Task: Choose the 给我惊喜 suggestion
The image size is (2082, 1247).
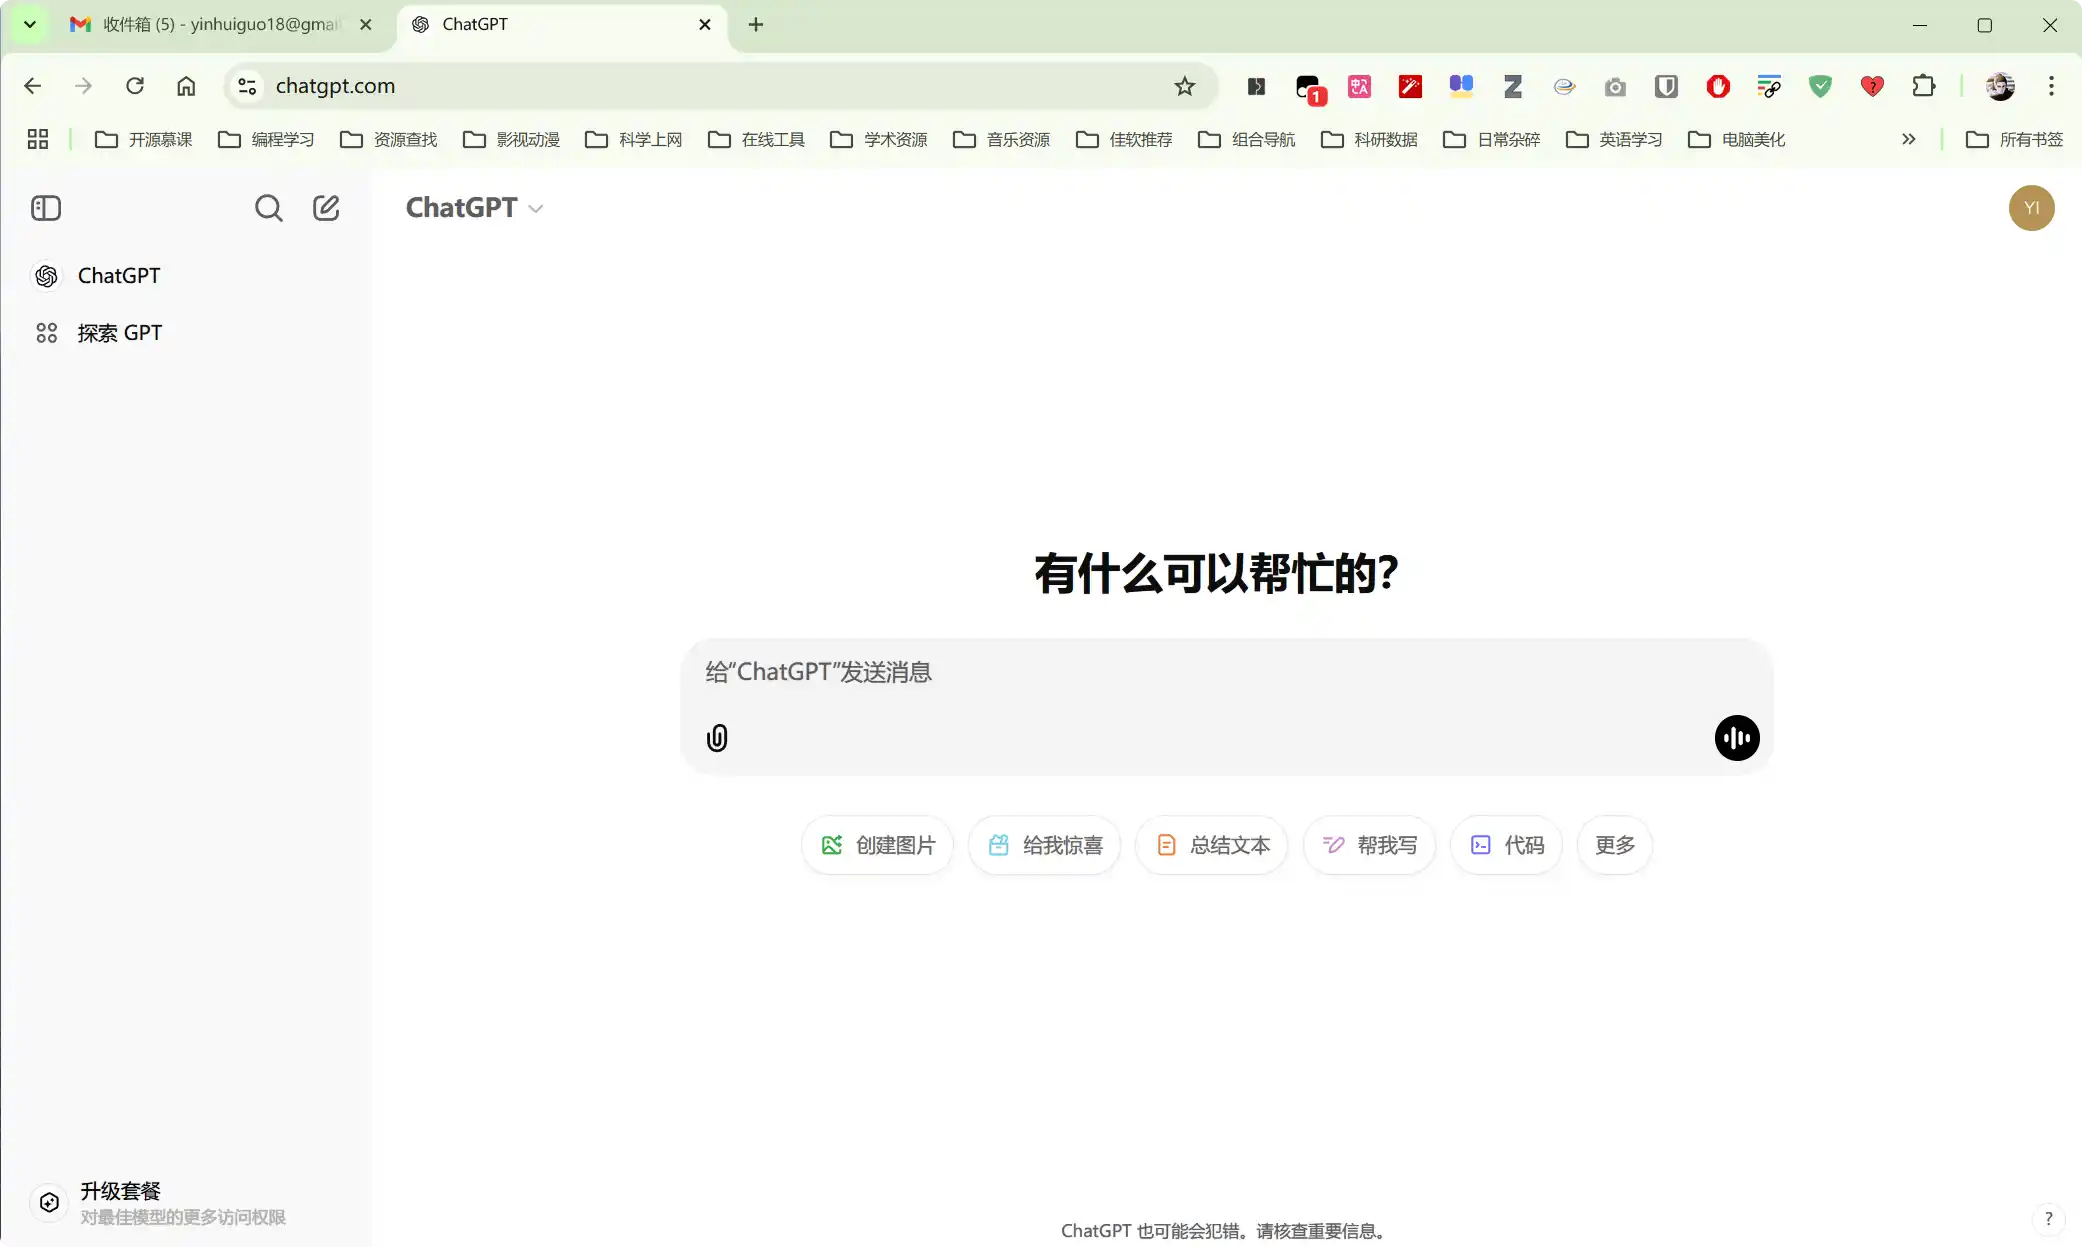Action: click(1044, 846)
